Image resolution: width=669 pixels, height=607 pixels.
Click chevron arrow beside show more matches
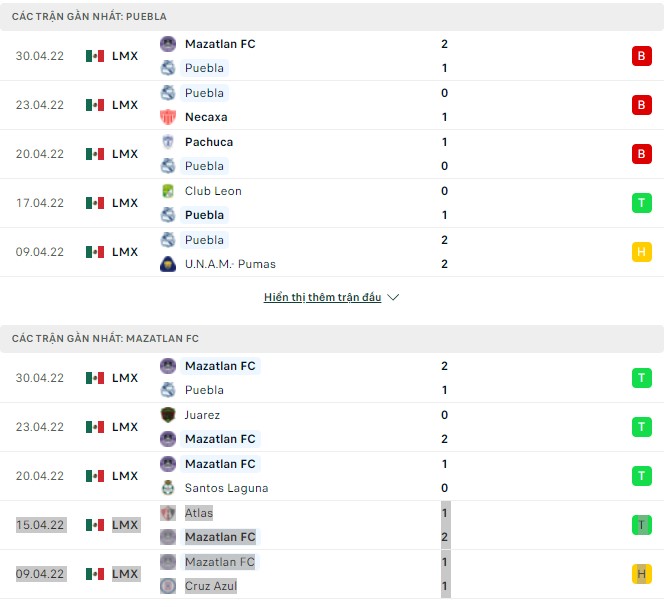pyautogui.click(x=393, y=298)
